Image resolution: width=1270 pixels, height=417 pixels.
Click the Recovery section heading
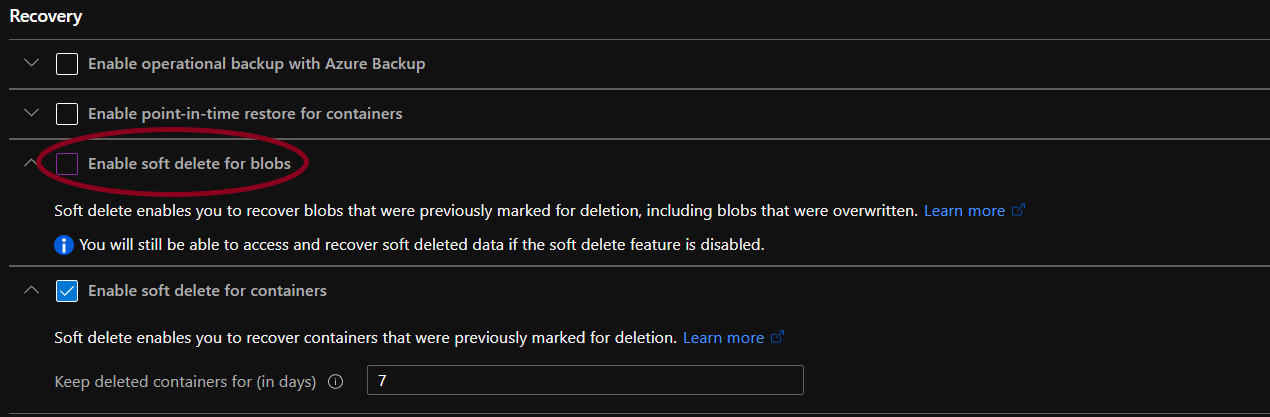pos(46,16)
